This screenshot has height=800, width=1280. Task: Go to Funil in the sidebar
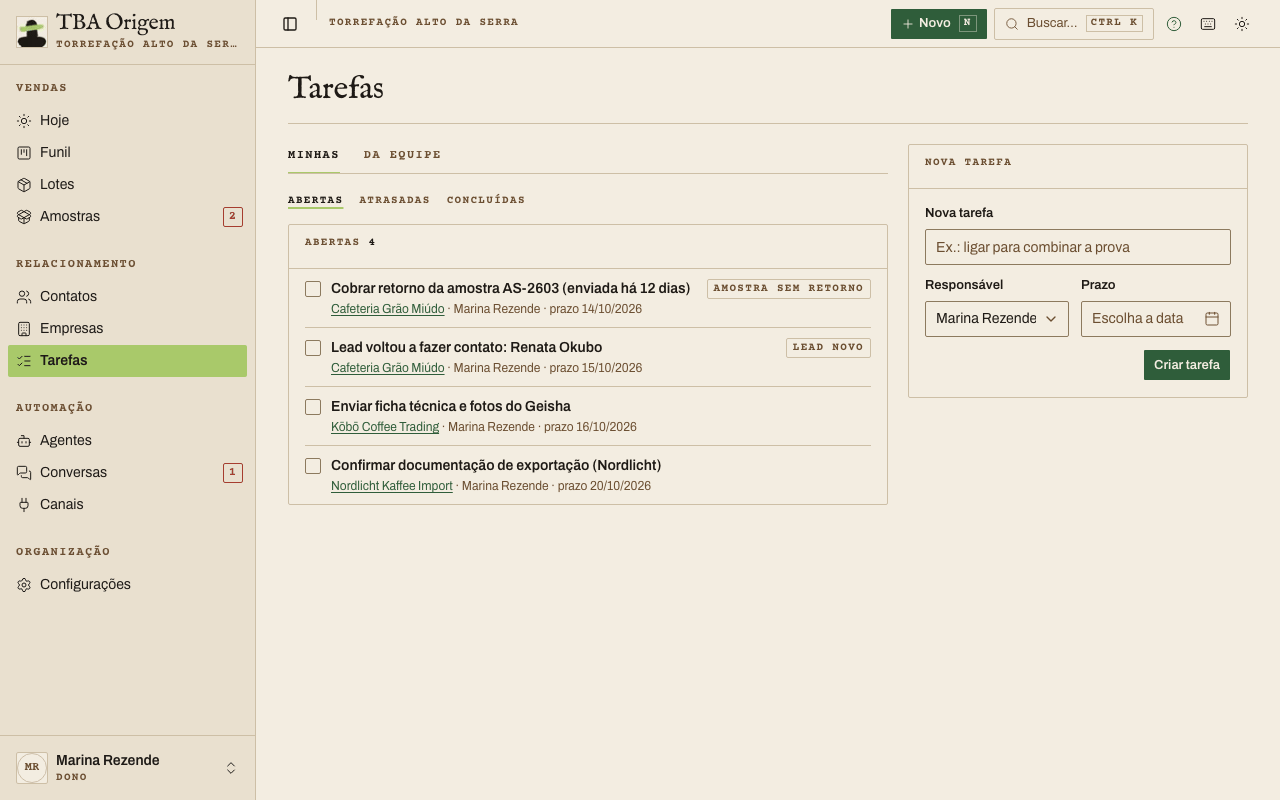[x=127, y=152]
